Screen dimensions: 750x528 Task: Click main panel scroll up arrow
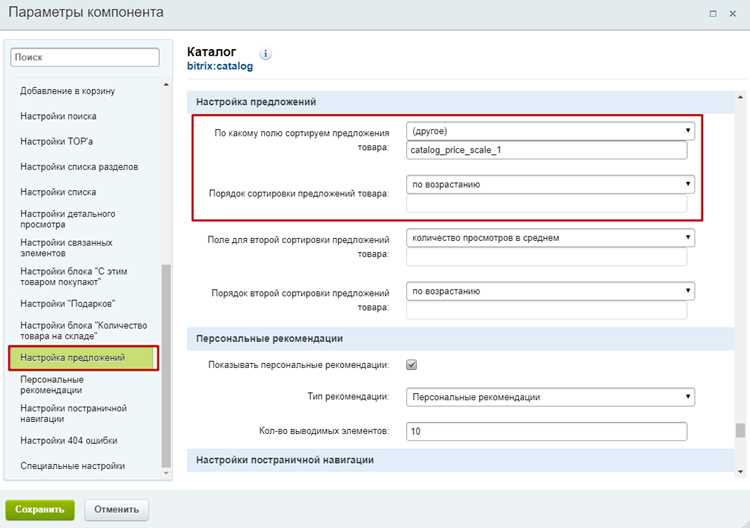[x=740, y=98]
